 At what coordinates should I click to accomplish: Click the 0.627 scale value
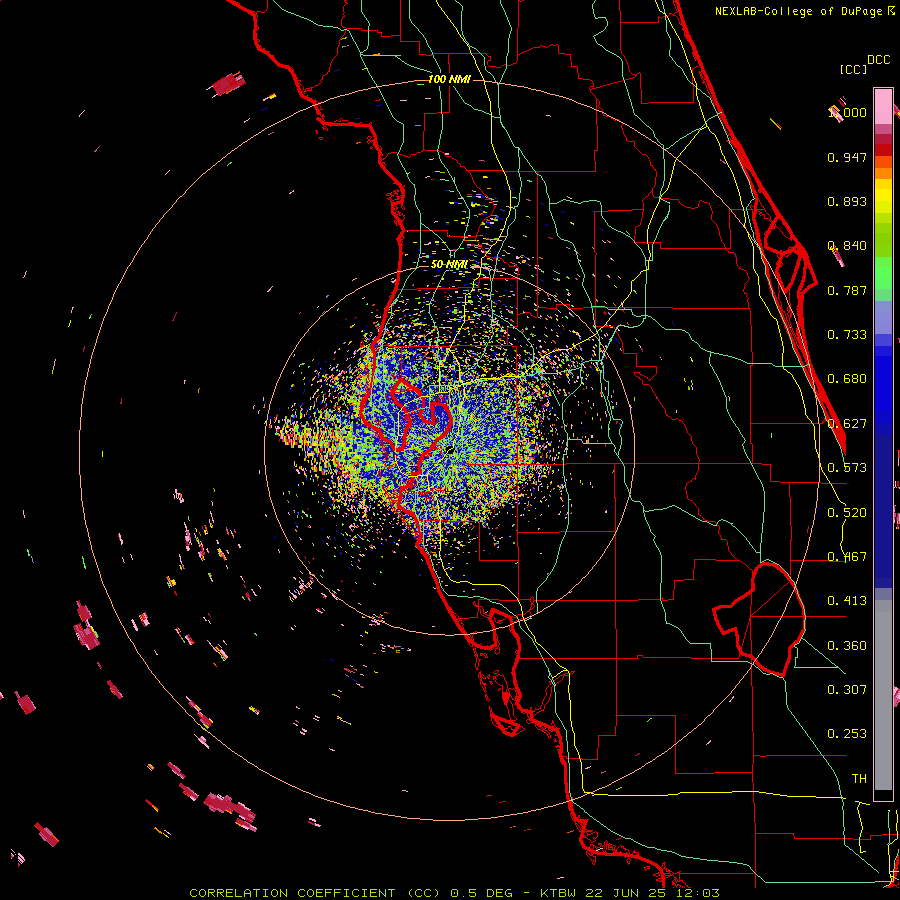(847, 424)
